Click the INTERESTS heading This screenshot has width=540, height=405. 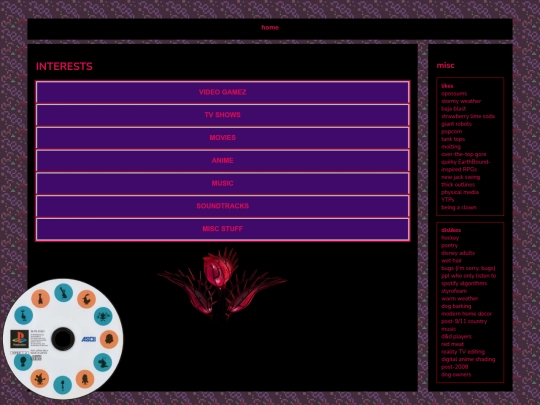[64, 66]
